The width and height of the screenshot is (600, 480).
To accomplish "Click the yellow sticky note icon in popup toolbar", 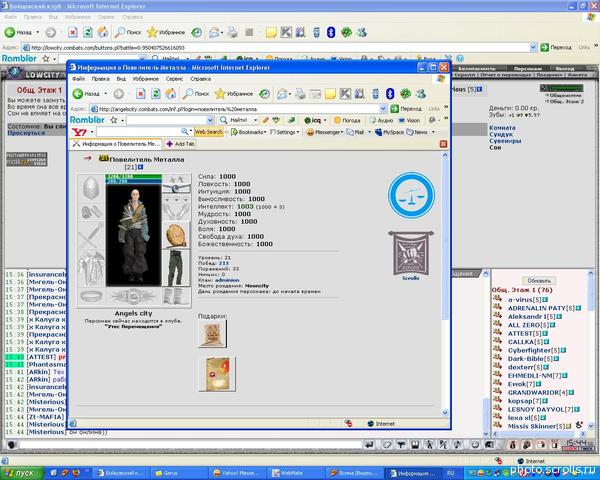I will click(330, 94).
